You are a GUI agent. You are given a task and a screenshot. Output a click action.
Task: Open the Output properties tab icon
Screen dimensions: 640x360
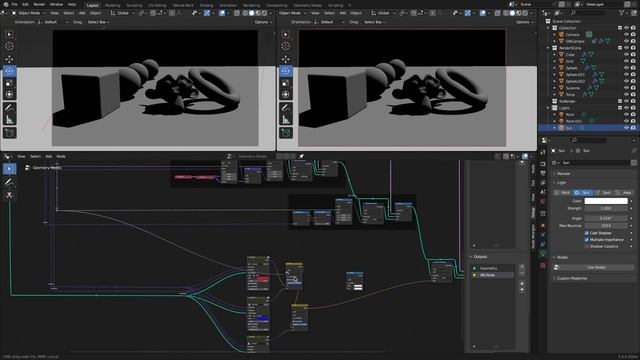(x=543, y=173)
